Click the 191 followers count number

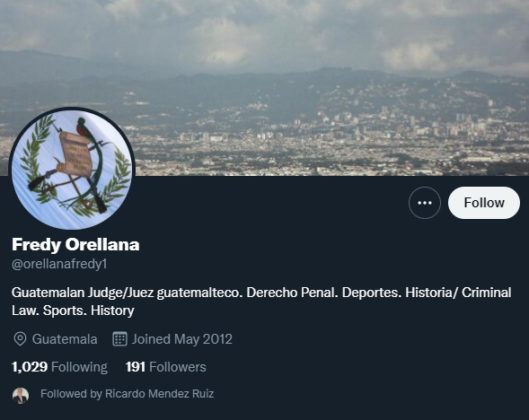coord(135,367)
